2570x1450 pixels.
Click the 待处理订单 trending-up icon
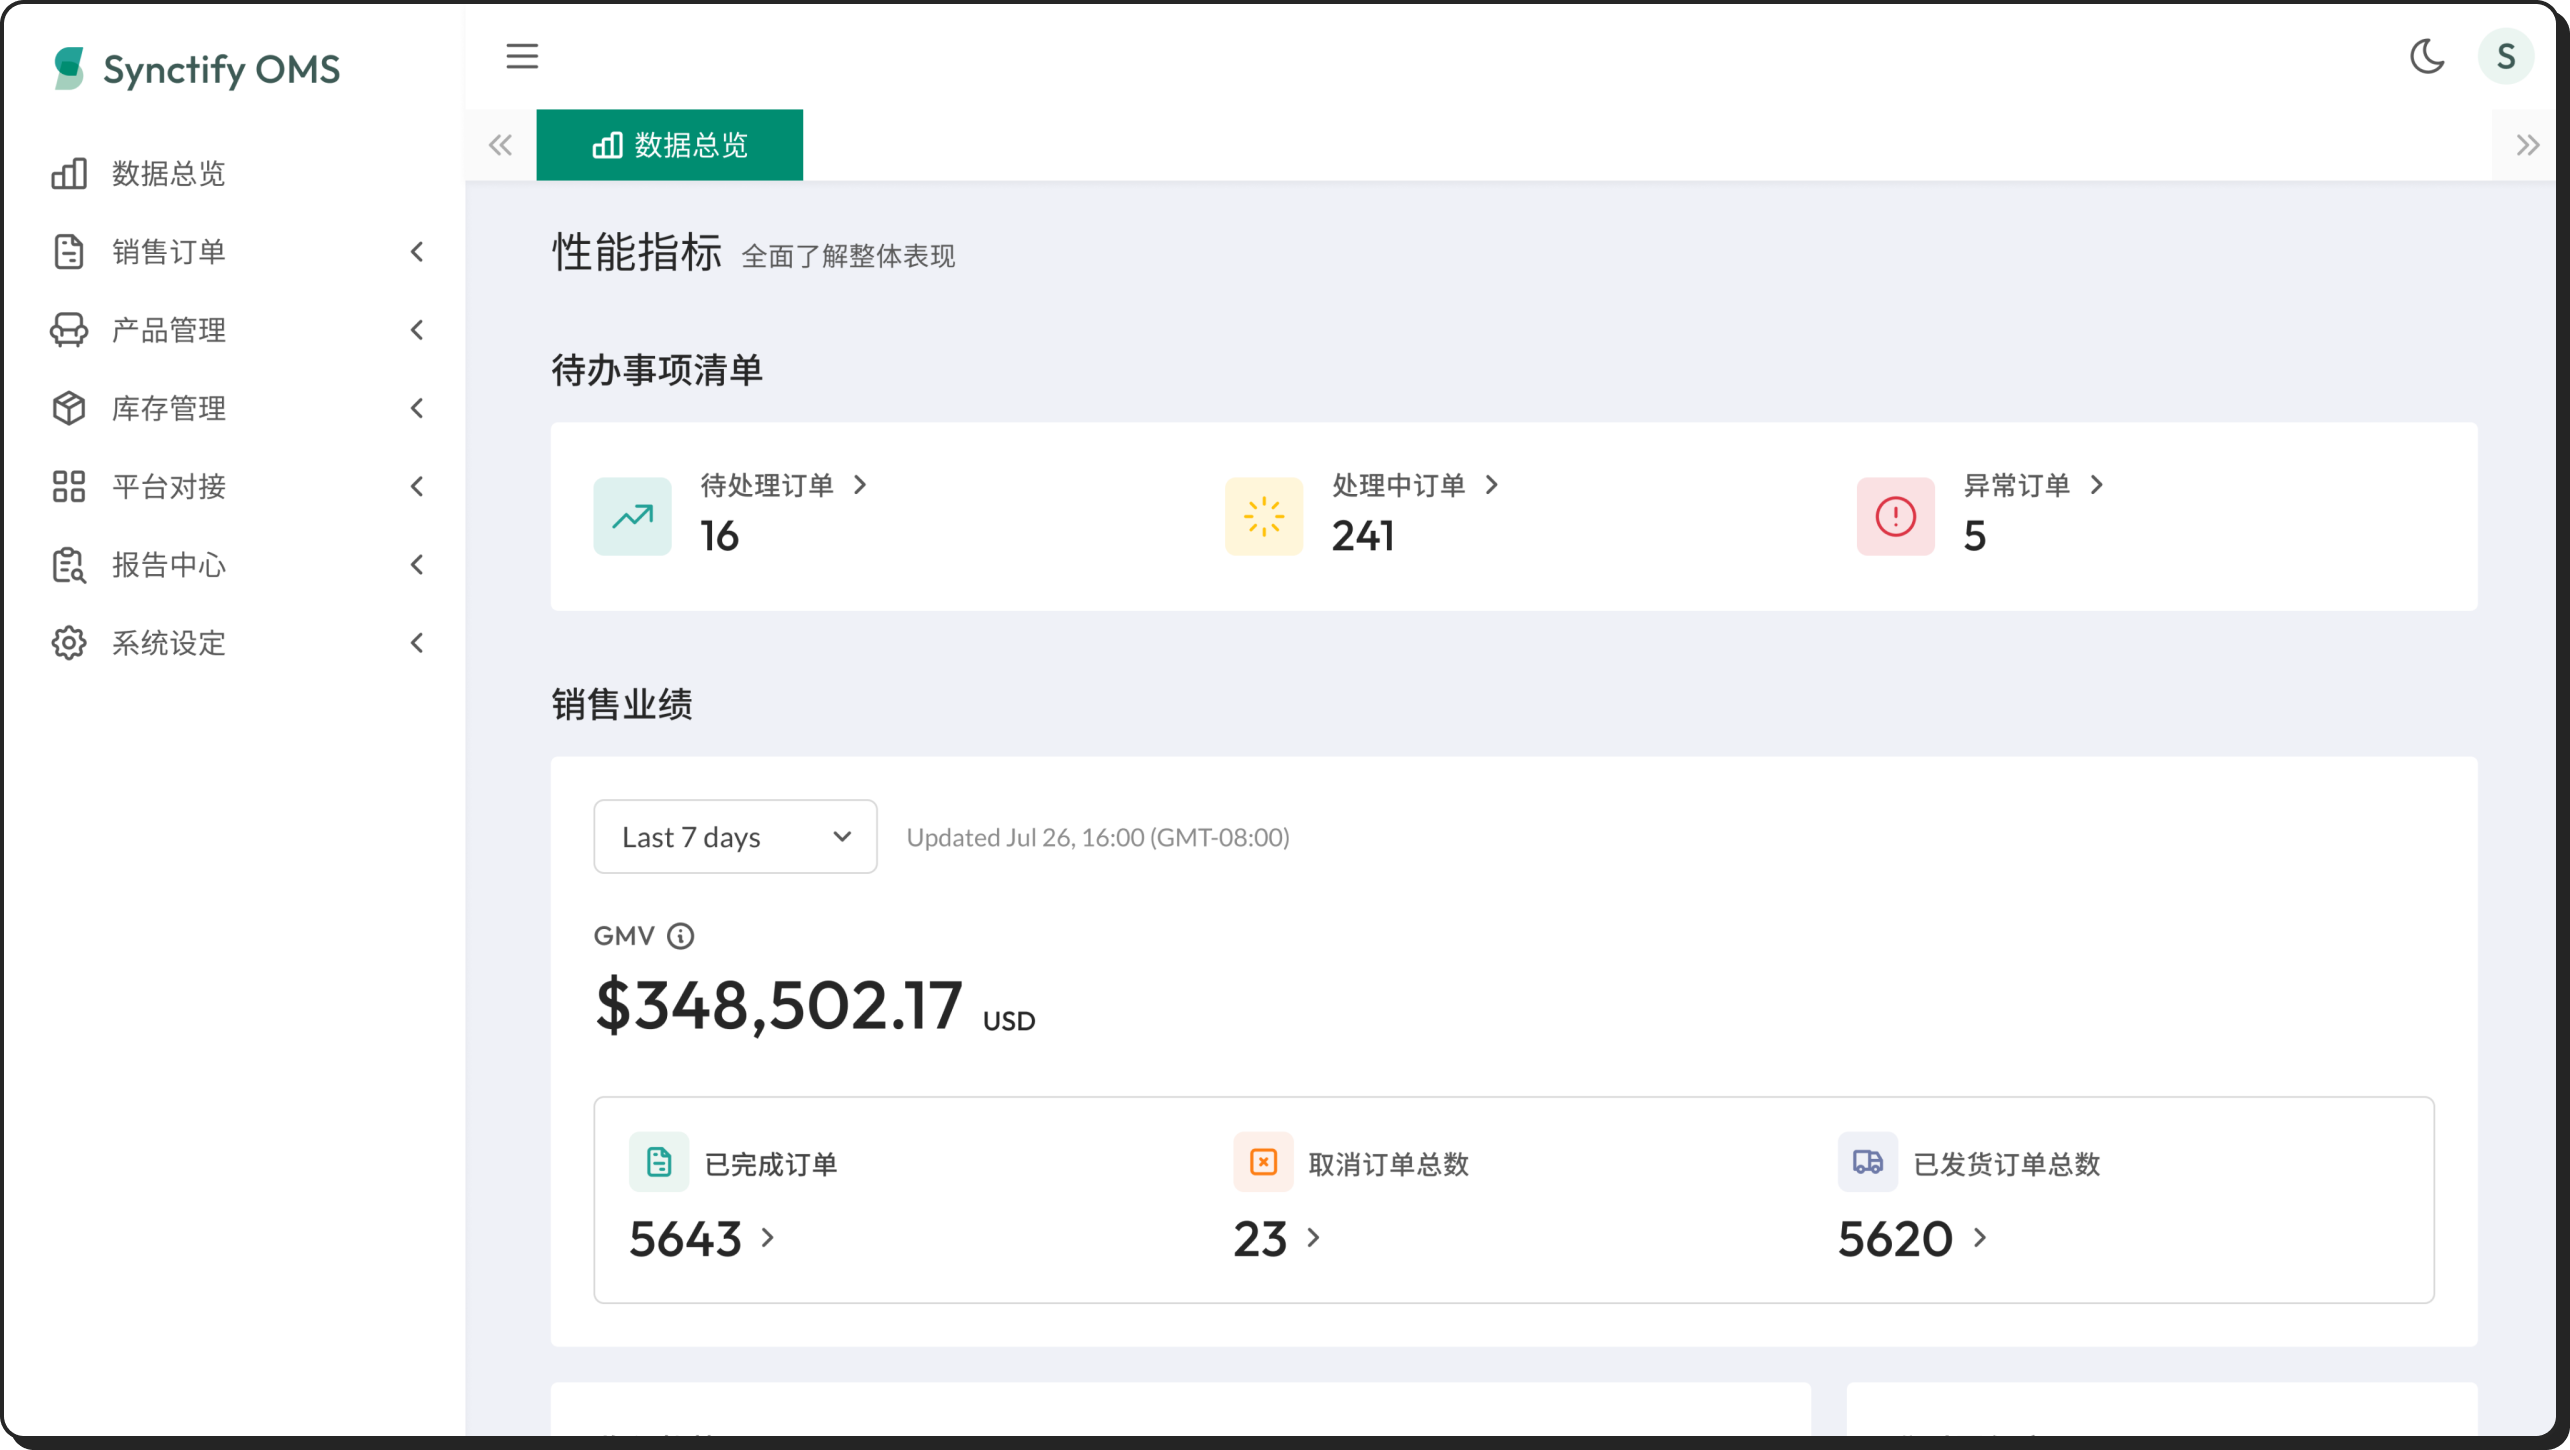(x=632, y=516)
